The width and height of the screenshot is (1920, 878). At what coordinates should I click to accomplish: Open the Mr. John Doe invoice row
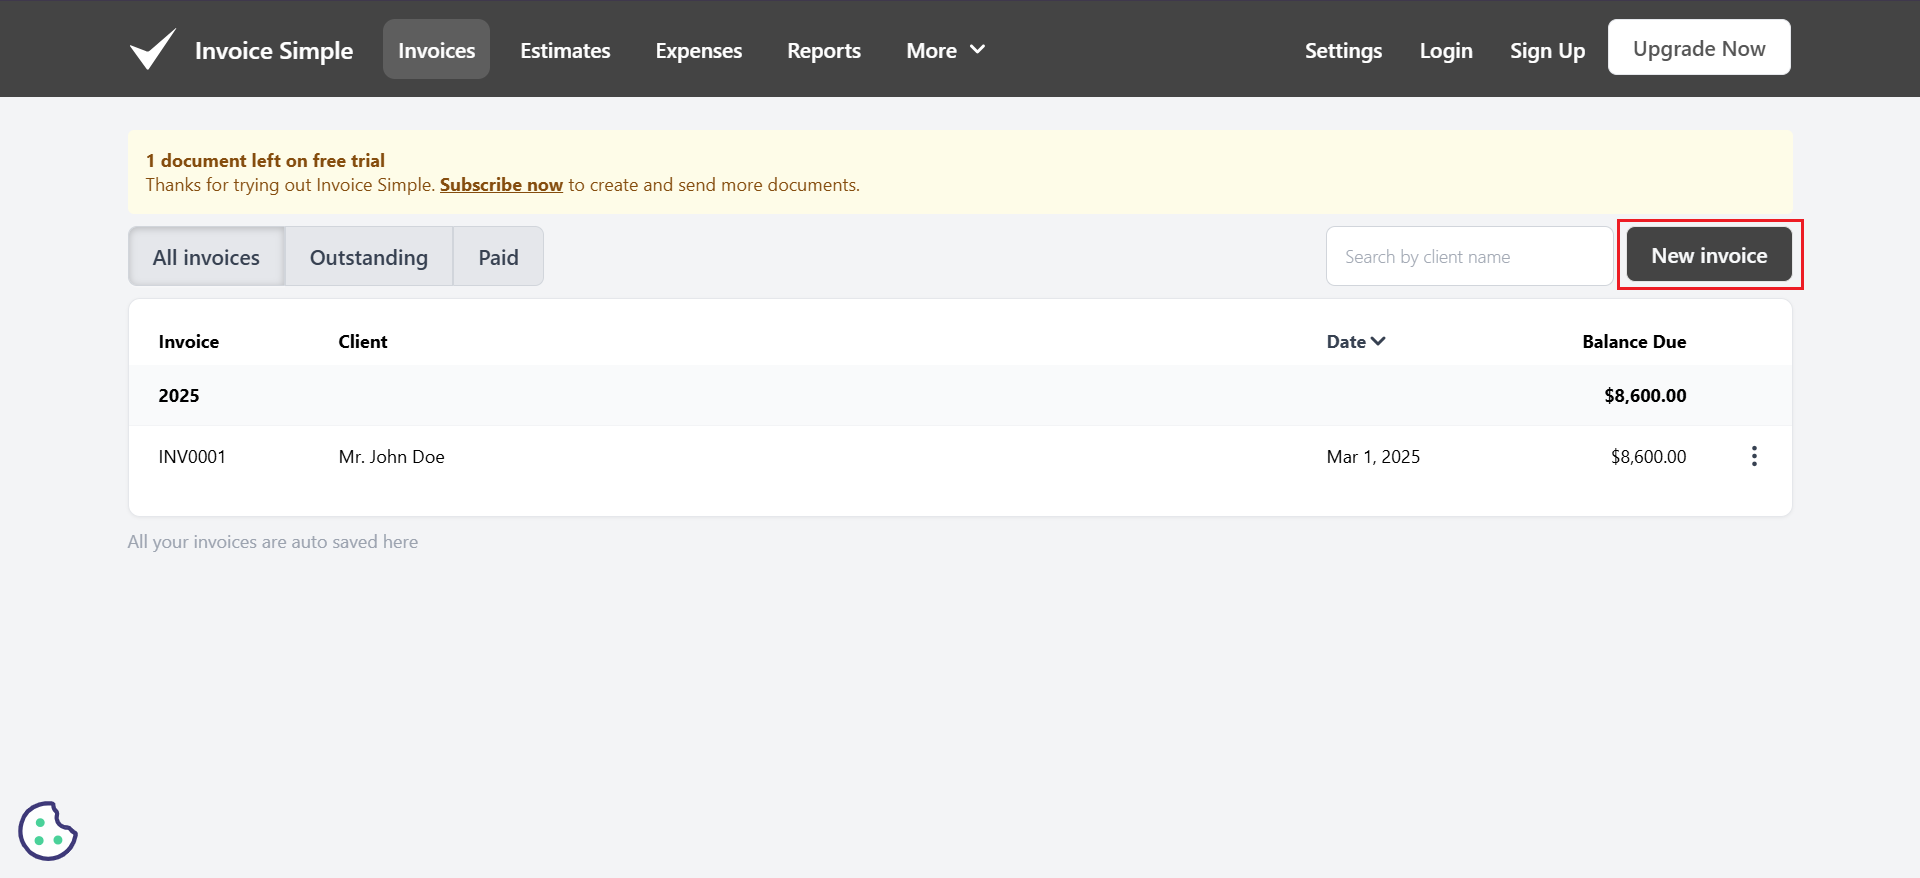pos(391,457)
